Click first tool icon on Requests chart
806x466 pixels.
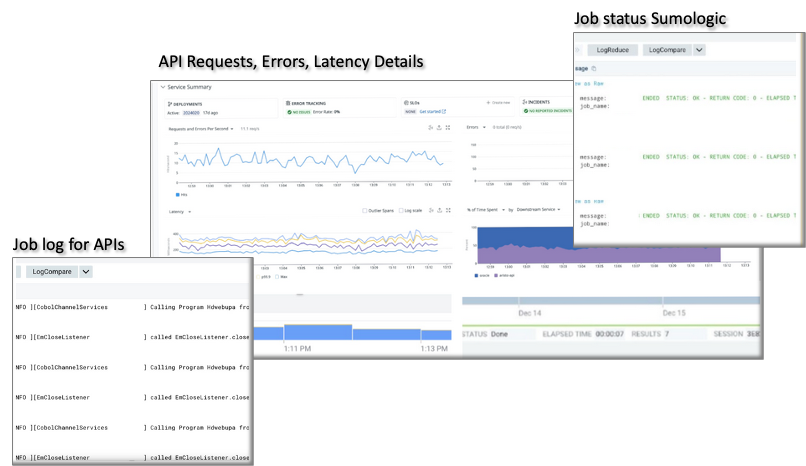pos(431,127)
